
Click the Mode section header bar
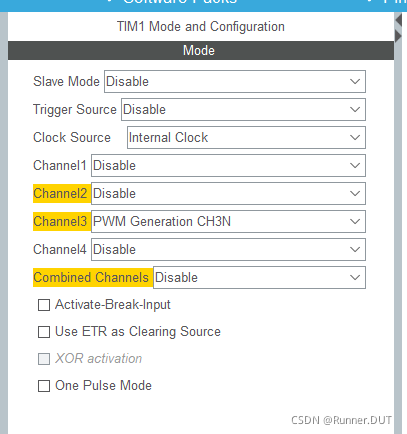[201, 51]
